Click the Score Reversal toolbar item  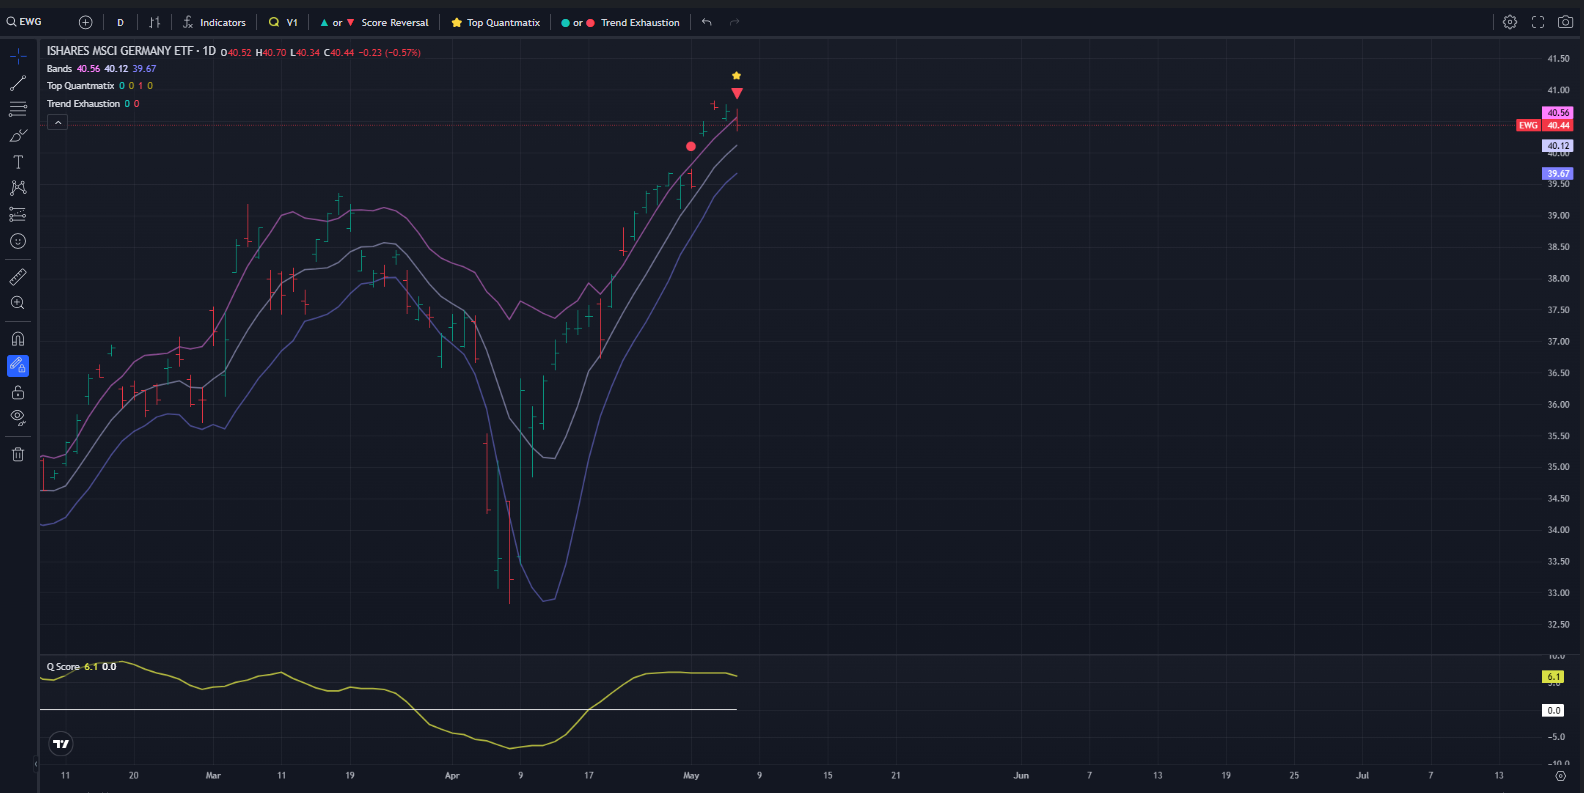374,22
